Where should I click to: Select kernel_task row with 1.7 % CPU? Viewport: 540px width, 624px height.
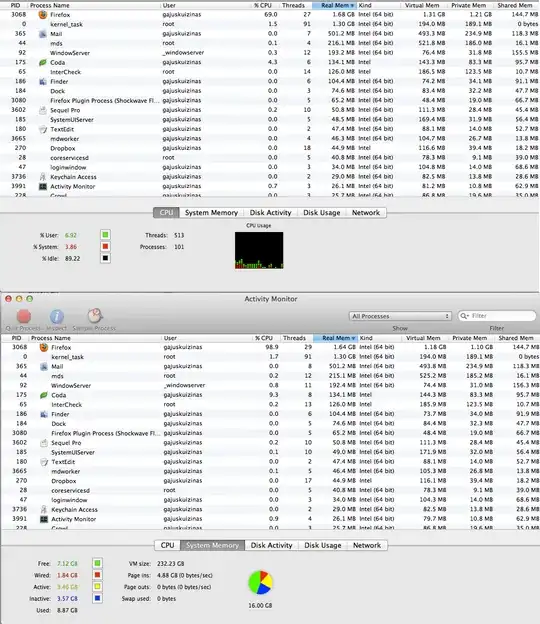tap(271, 357)
